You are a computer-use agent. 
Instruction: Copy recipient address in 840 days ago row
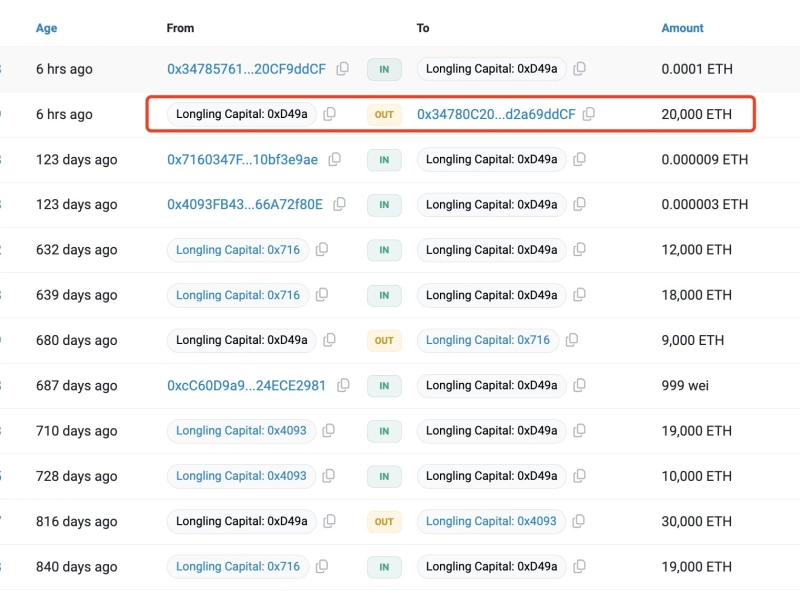[x=580, y=566]
